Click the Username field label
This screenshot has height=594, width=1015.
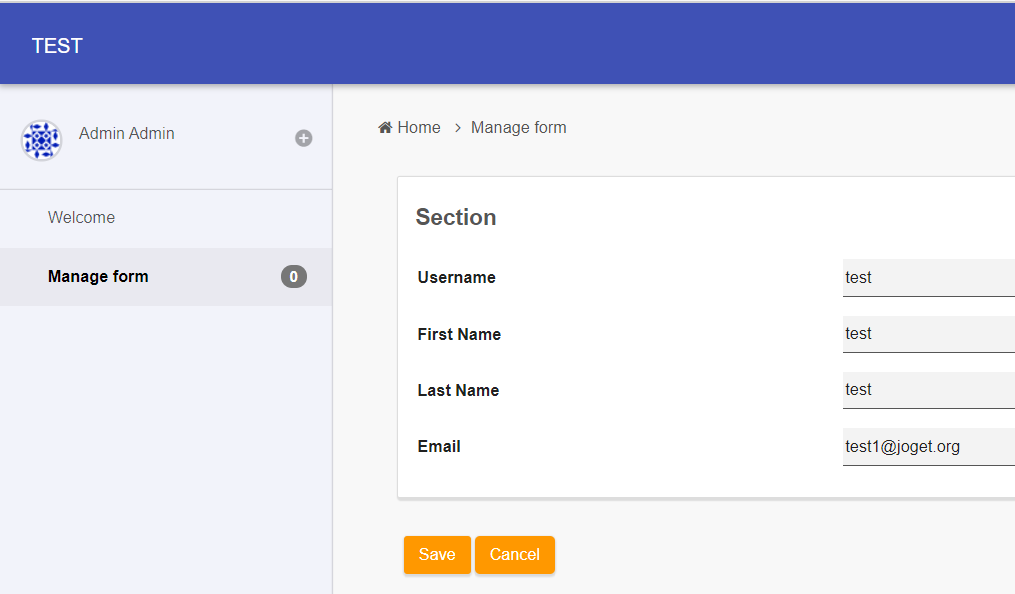click(x=456, y=278)
